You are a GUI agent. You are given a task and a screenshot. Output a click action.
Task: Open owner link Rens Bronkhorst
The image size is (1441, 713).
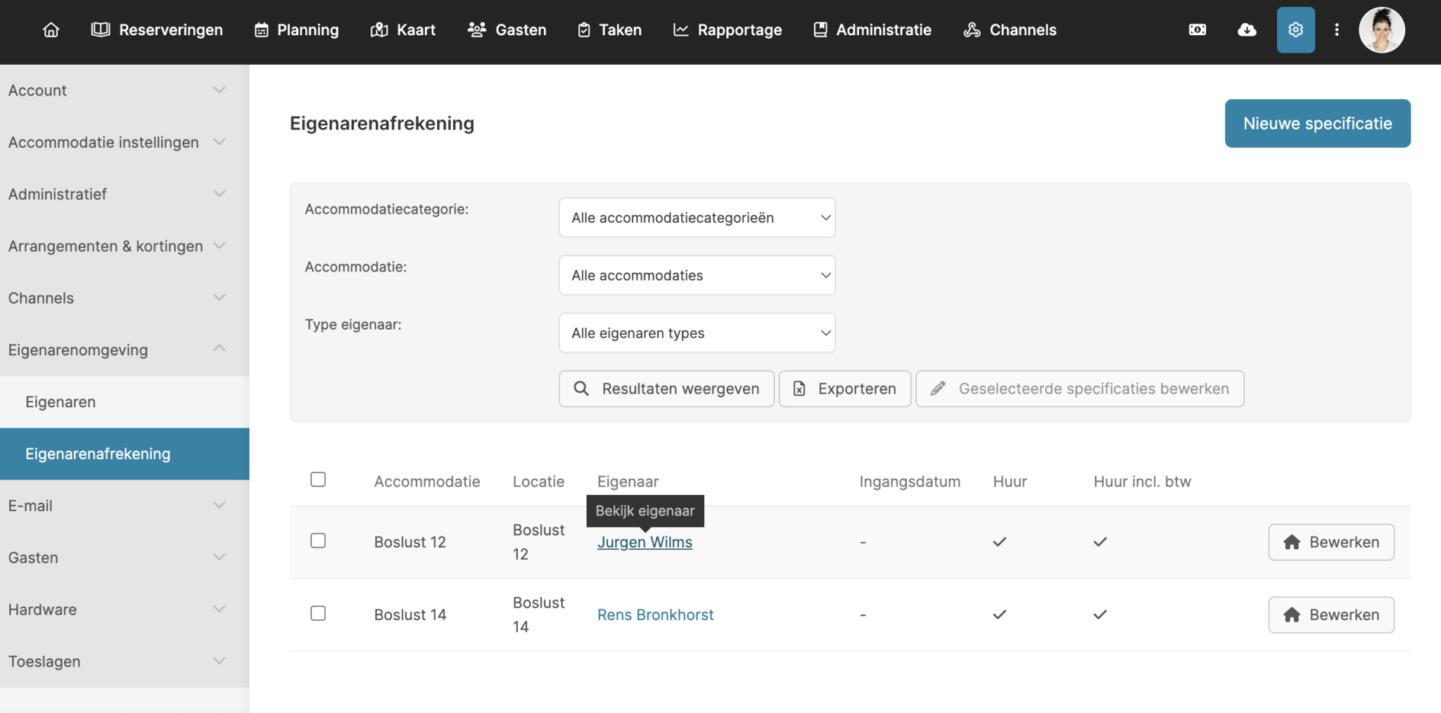click(655, 615)
